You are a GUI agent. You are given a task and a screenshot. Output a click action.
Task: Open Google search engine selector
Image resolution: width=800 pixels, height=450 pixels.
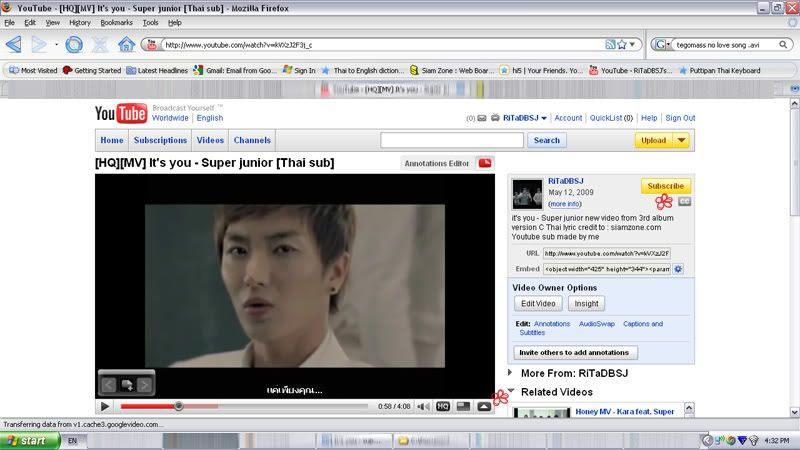pos(662,45)
